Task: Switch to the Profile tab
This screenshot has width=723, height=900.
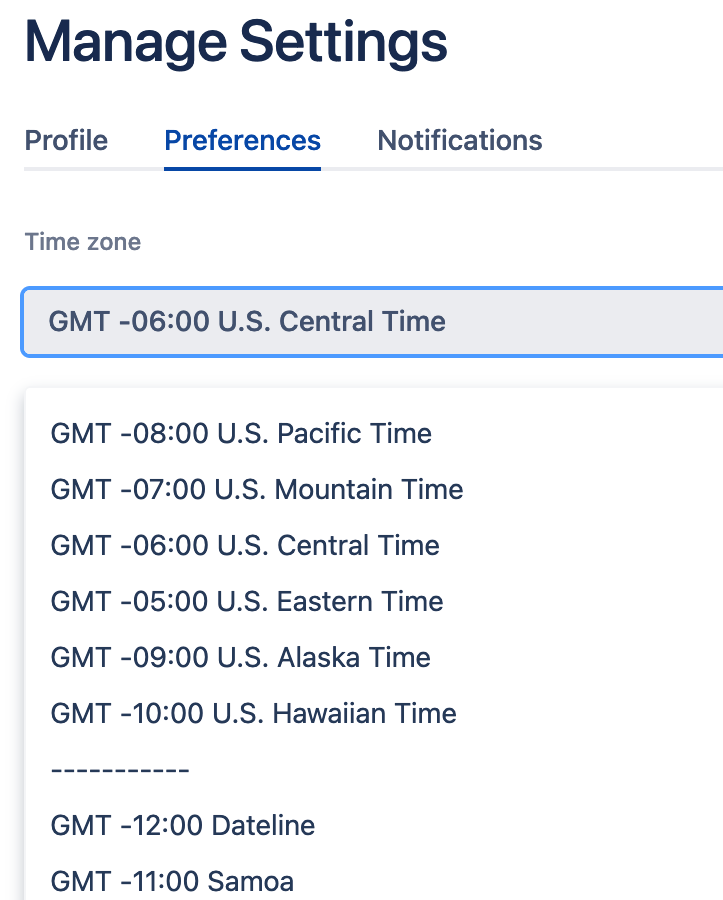Action: [66, 141]
